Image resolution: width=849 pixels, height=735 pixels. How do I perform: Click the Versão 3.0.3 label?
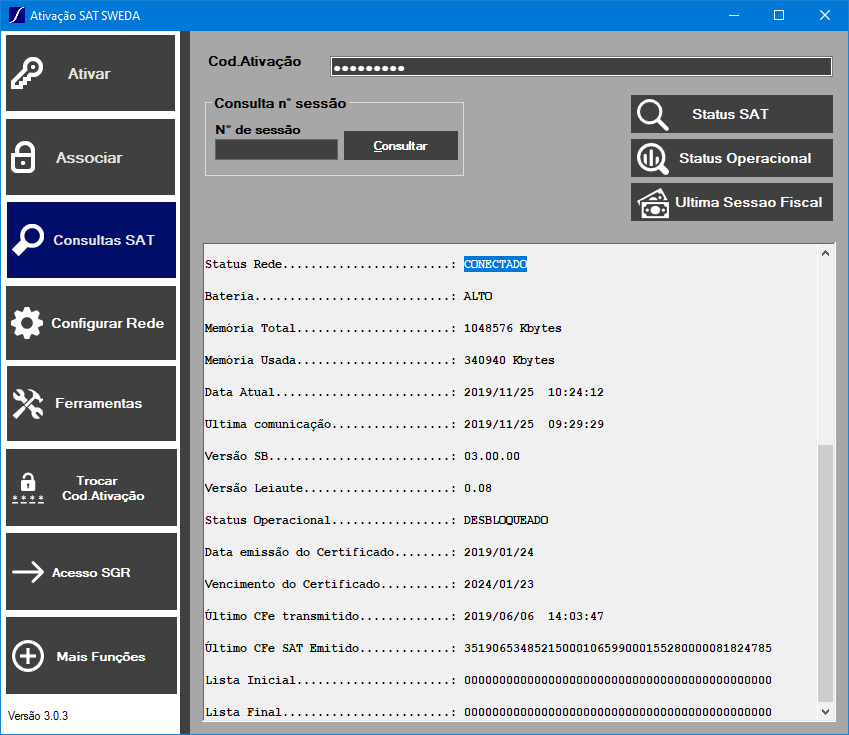point(38,716)
